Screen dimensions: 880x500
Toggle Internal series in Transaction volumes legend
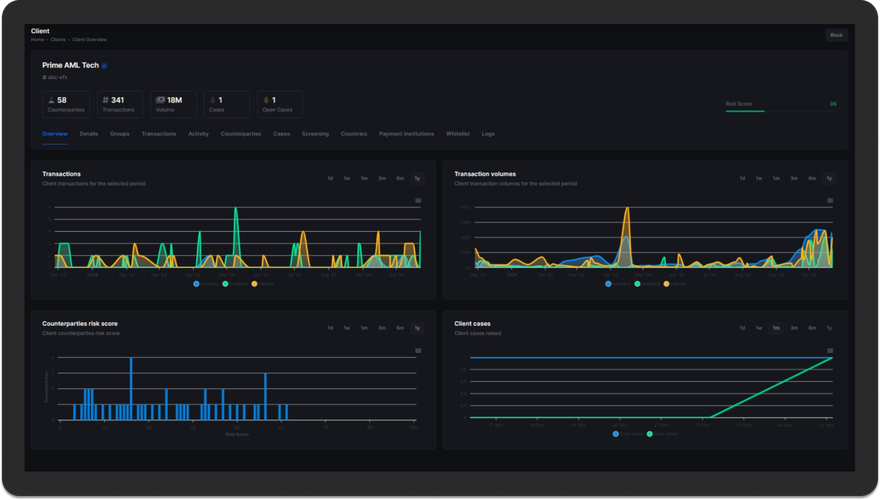(x=675, y=284)
